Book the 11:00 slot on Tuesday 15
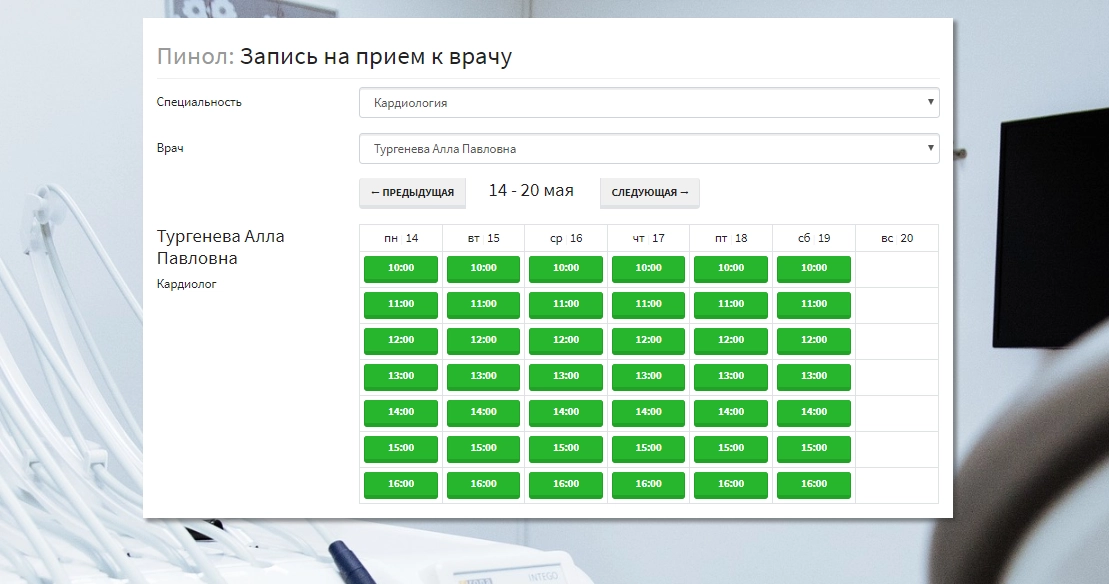Viewport: 1109px width, 584px height. click(x=483, y=304)
